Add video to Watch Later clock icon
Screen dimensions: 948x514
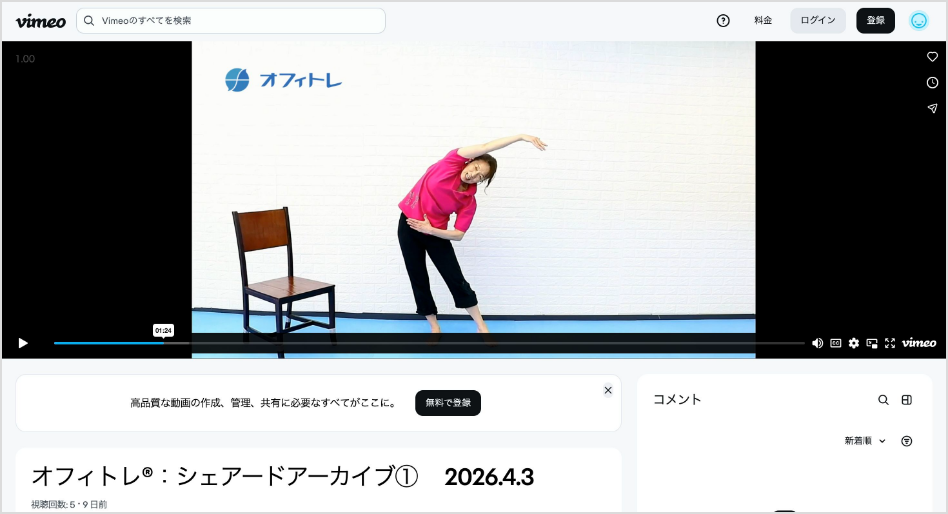(x=932, y=83)
